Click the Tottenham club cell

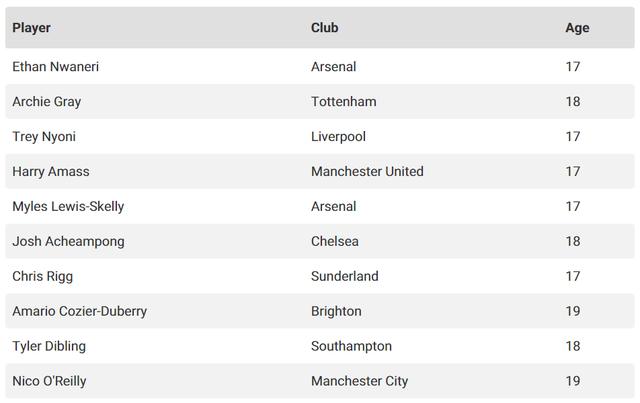click(x=344, y=101)
